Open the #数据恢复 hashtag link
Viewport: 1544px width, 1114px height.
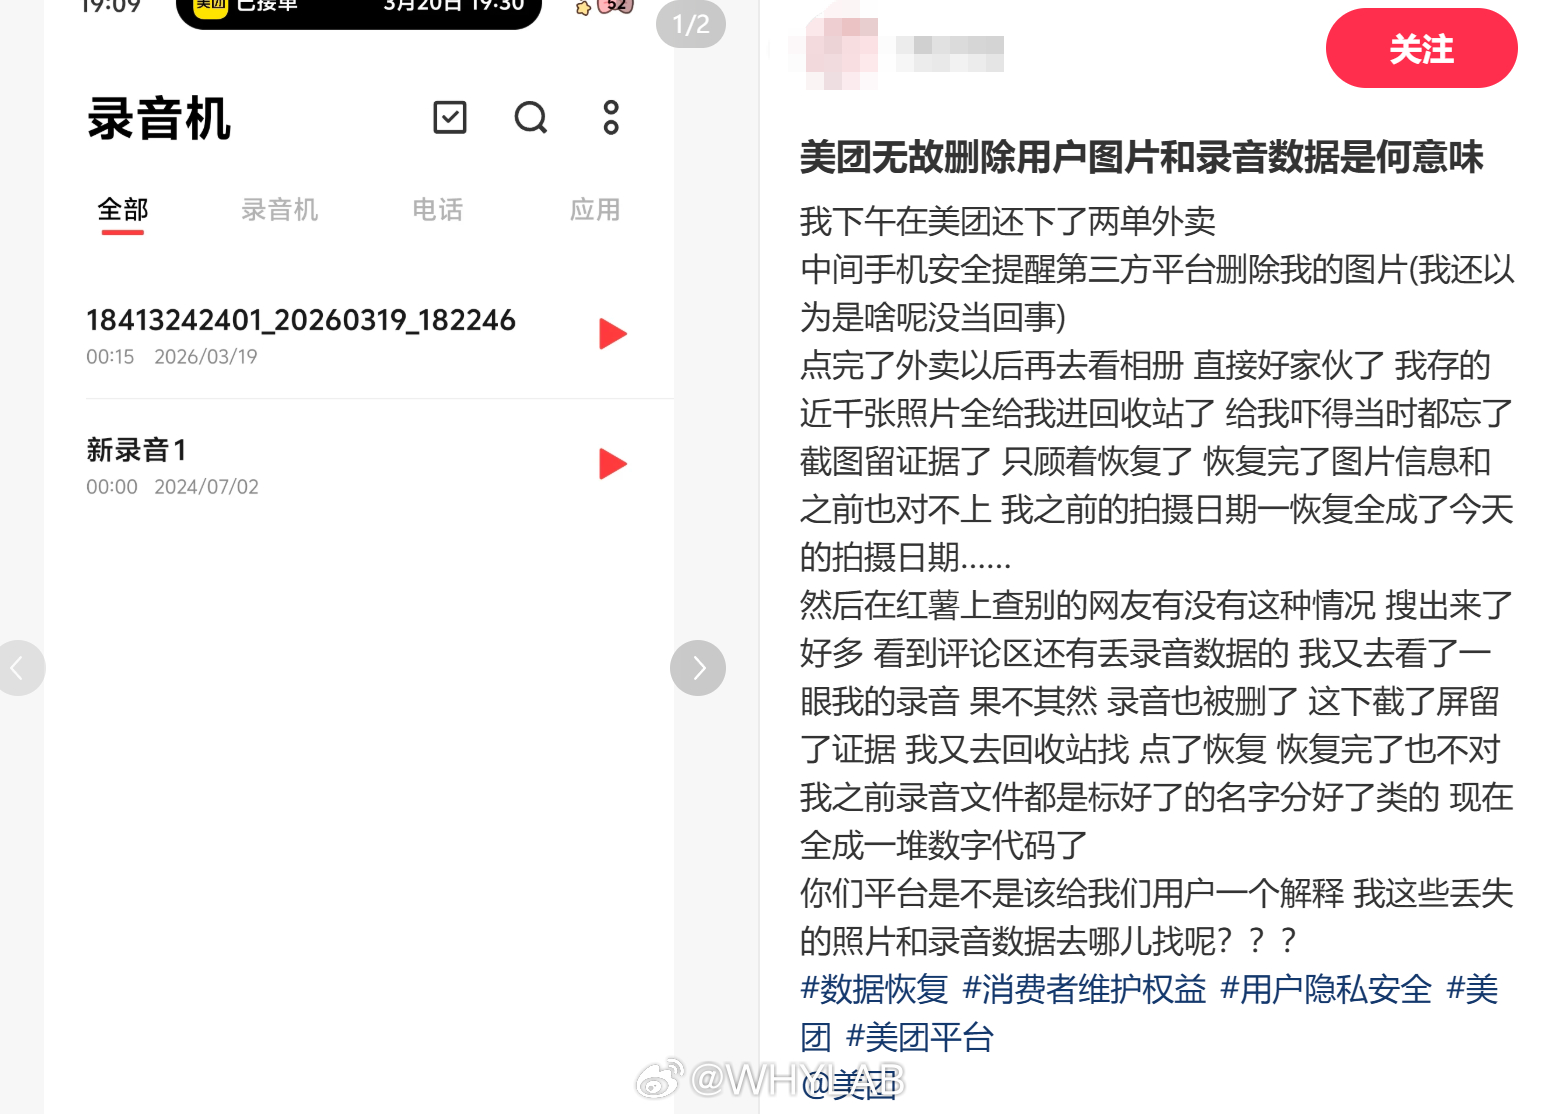(x=874, y=989)
